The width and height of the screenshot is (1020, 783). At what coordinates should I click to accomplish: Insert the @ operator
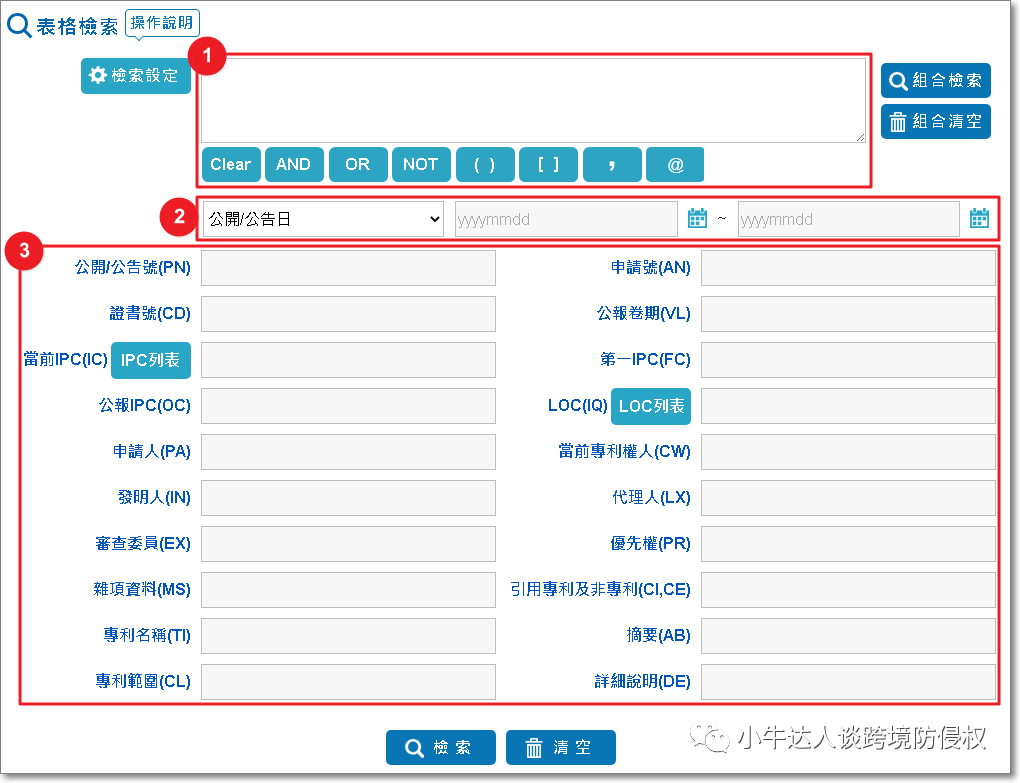pos(675,165)
